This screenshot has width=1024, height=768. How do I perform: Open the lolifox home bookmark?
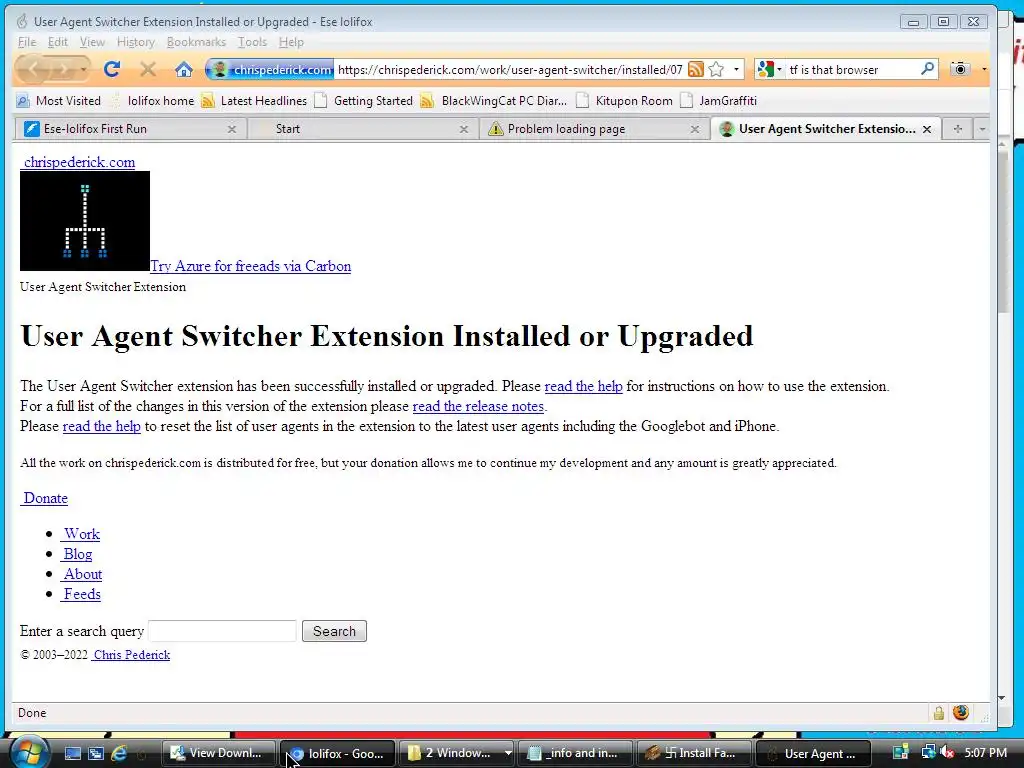pyautogui.click(x=152, y=101)
